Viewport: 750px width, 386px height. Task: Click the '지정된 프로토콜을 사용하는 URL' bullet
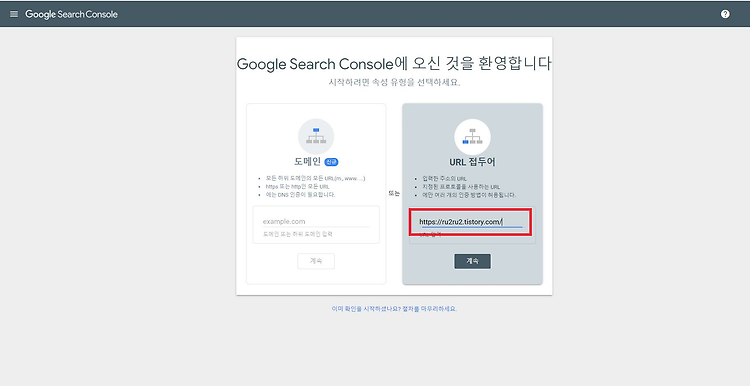coord(461,187)
